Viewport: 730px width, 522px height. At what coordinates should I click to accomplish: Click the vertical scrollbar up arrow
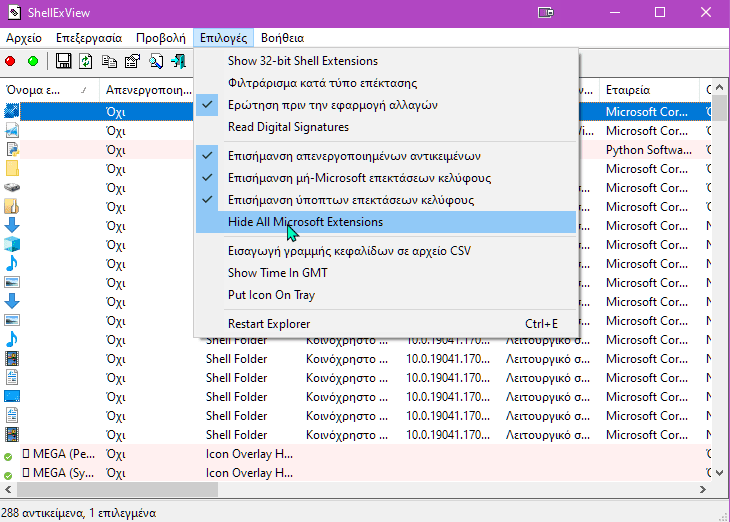coord(719,88)
